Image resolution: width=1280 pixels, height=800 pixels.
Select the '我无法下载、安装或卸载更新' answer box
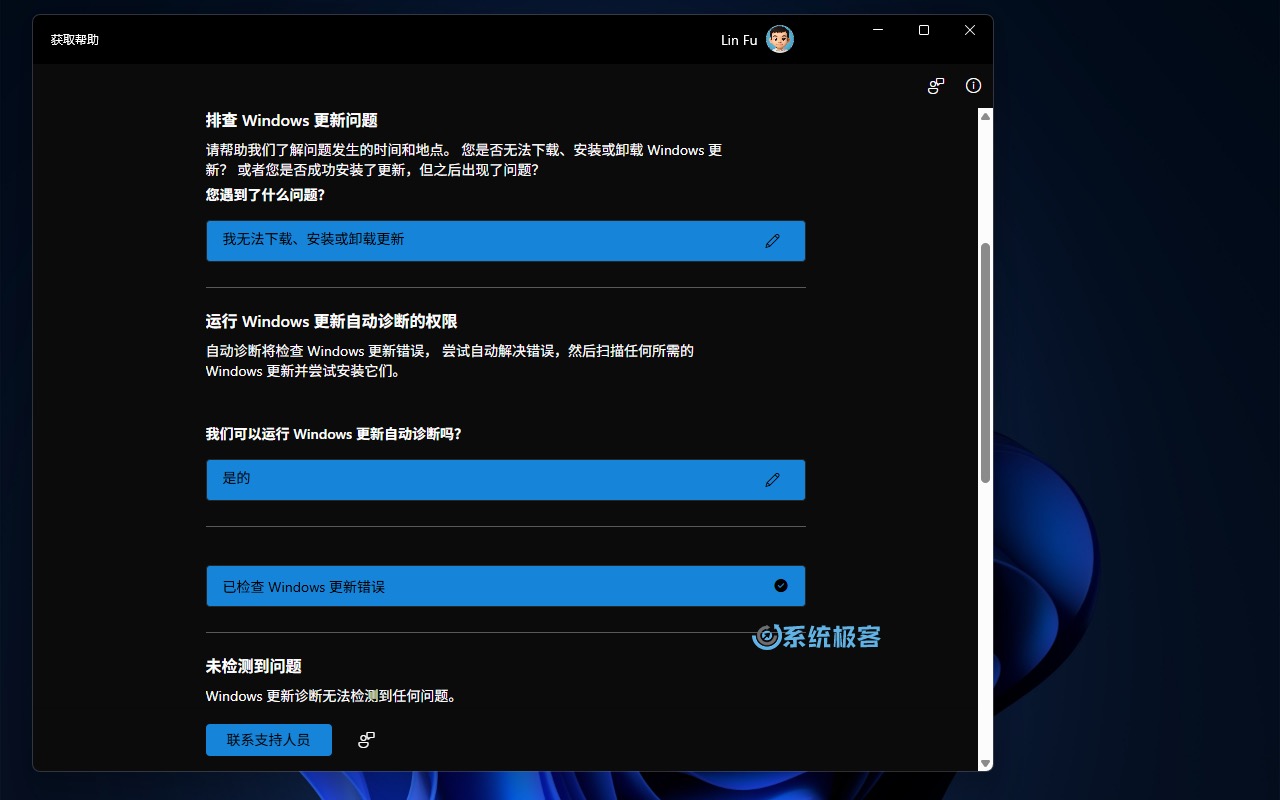pyautogui.click(x=480, y=241)
